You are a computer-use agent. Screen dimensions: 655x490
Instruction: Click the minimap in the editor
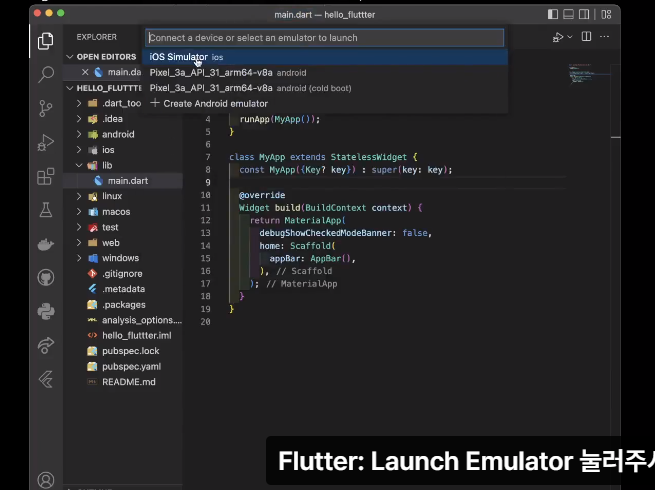(x=588, y=74)
